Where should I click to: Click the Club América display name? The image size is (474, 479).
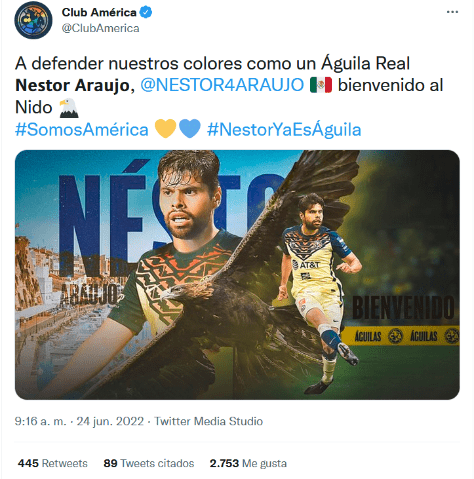[99, 12]
